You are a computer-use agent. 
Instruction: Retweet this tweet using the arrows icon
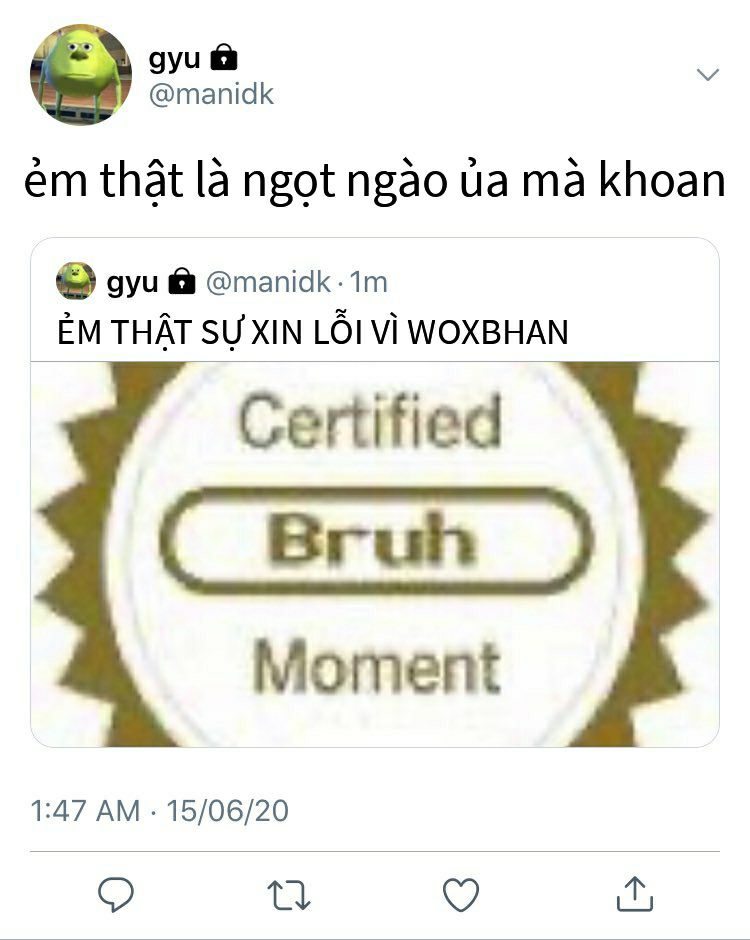(288, 895)
